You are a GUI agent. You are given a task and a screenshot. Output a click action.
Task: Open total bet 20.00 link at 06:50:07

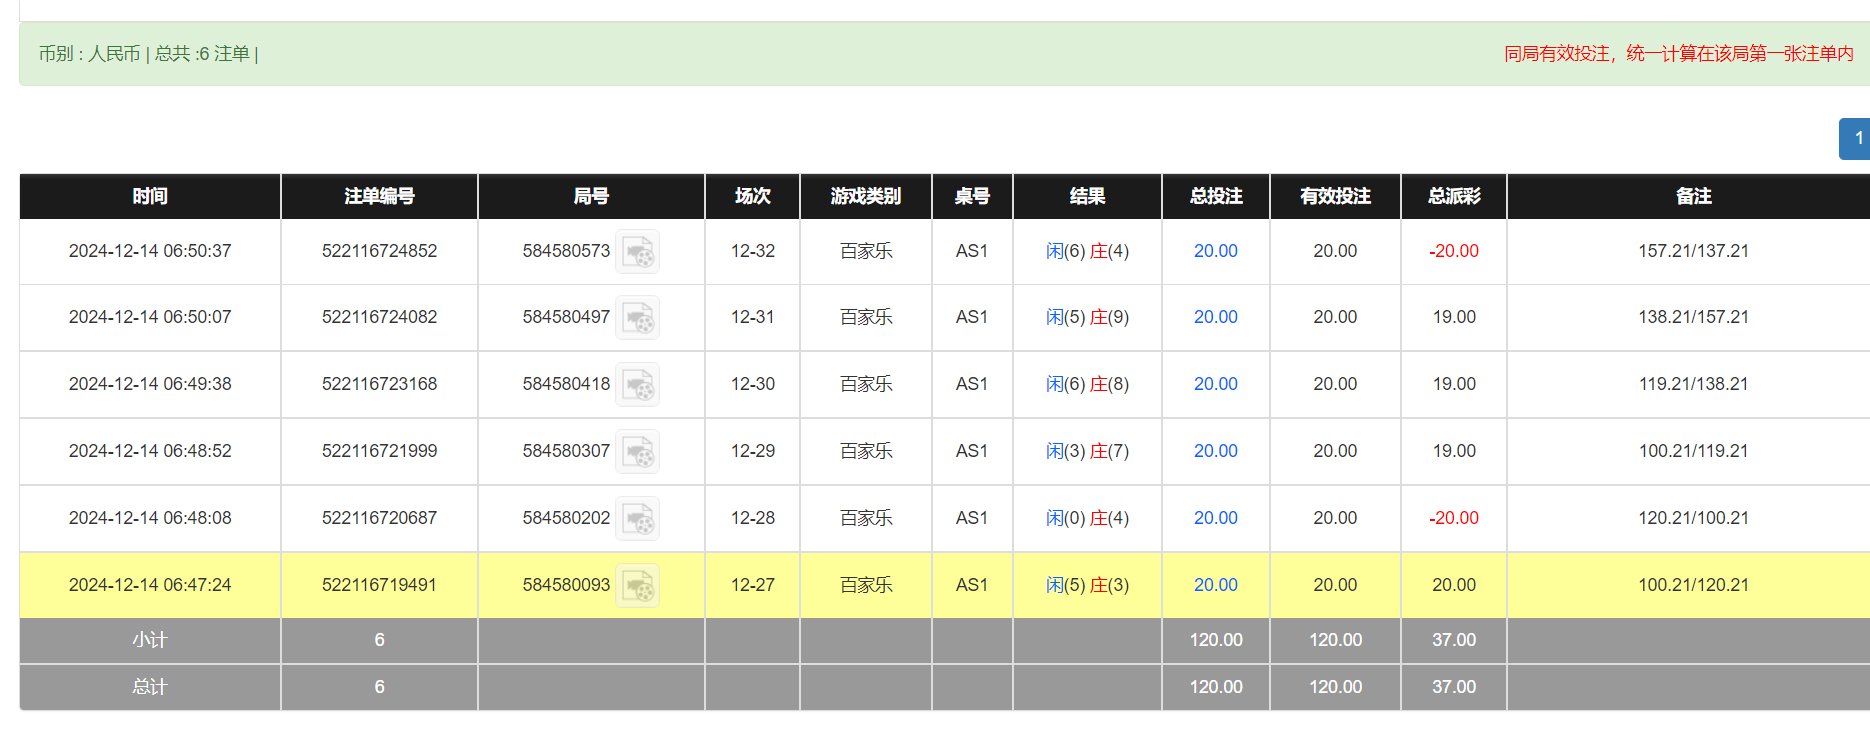[x=1215, y=317]
